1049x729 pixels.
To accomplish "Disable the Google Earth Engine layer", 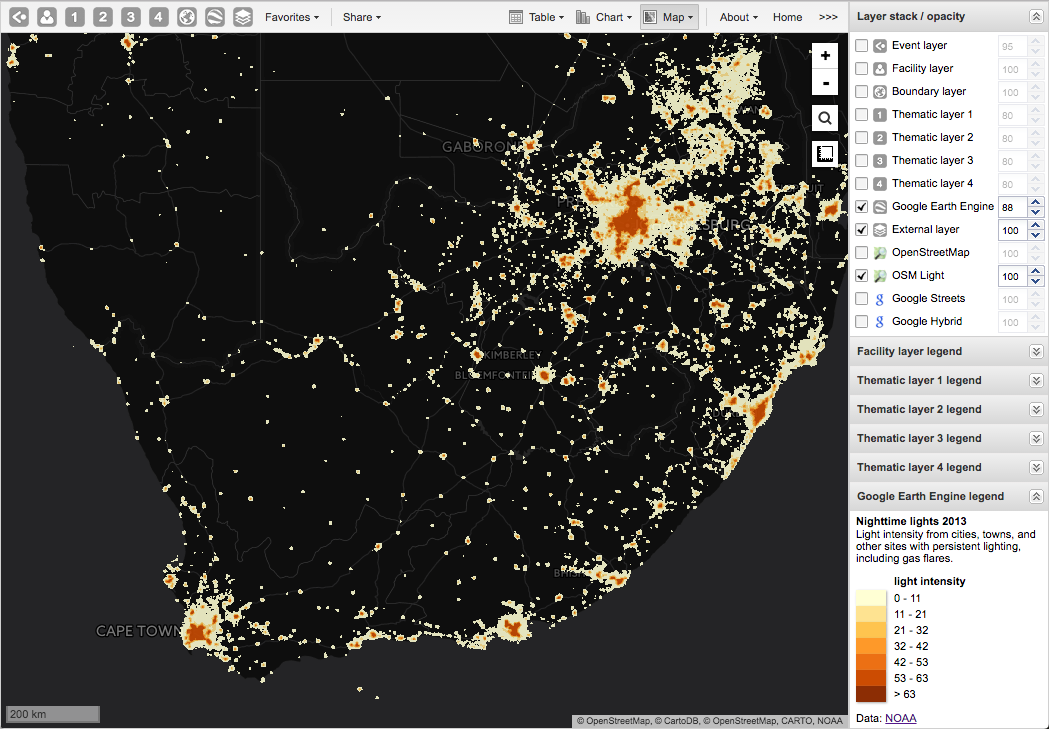I will click(861, 207).
